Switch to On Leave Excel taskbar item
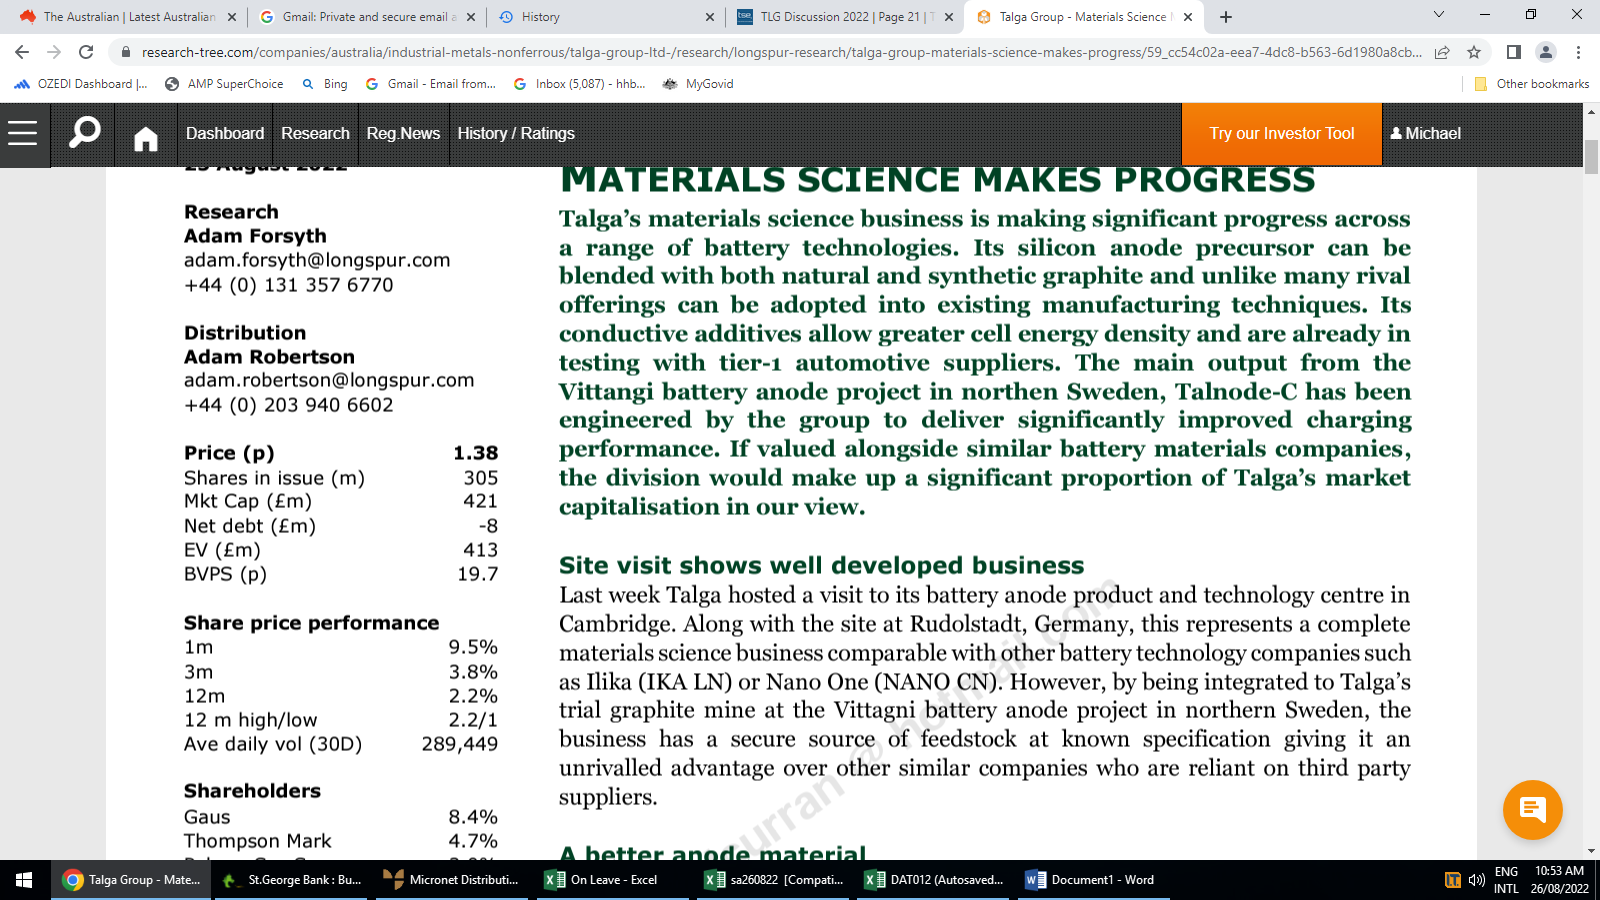Screen dimensions: 1600x900 point(613,880)
